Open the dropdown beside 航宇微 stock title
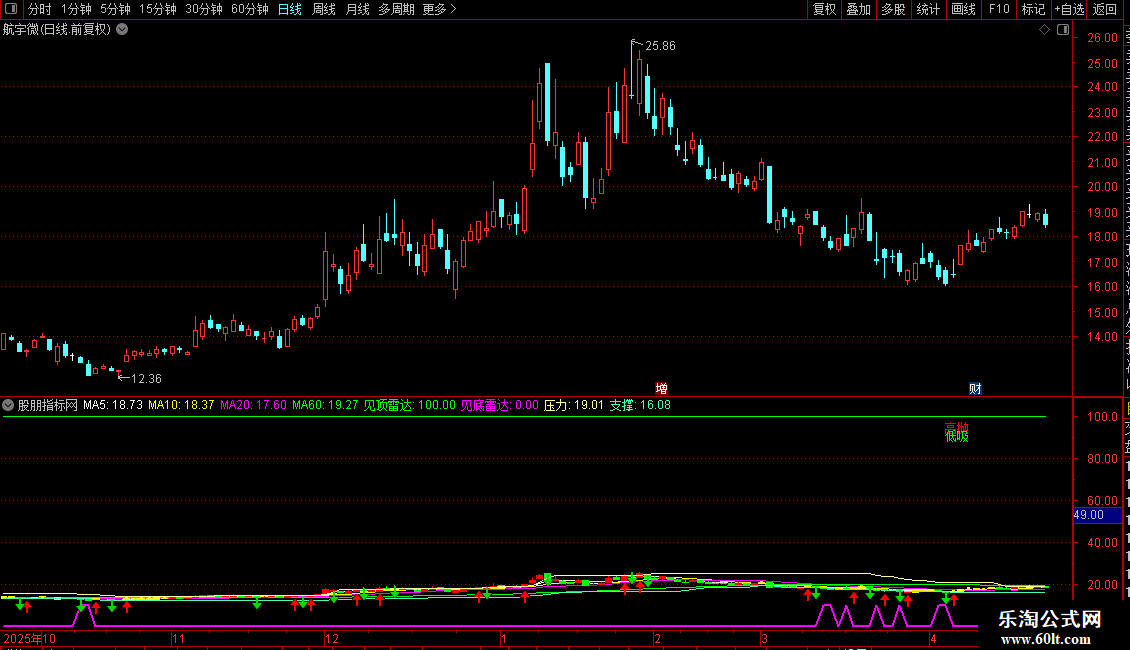Viewport: 1130px width, 650px height. click(x=123, y=30)
